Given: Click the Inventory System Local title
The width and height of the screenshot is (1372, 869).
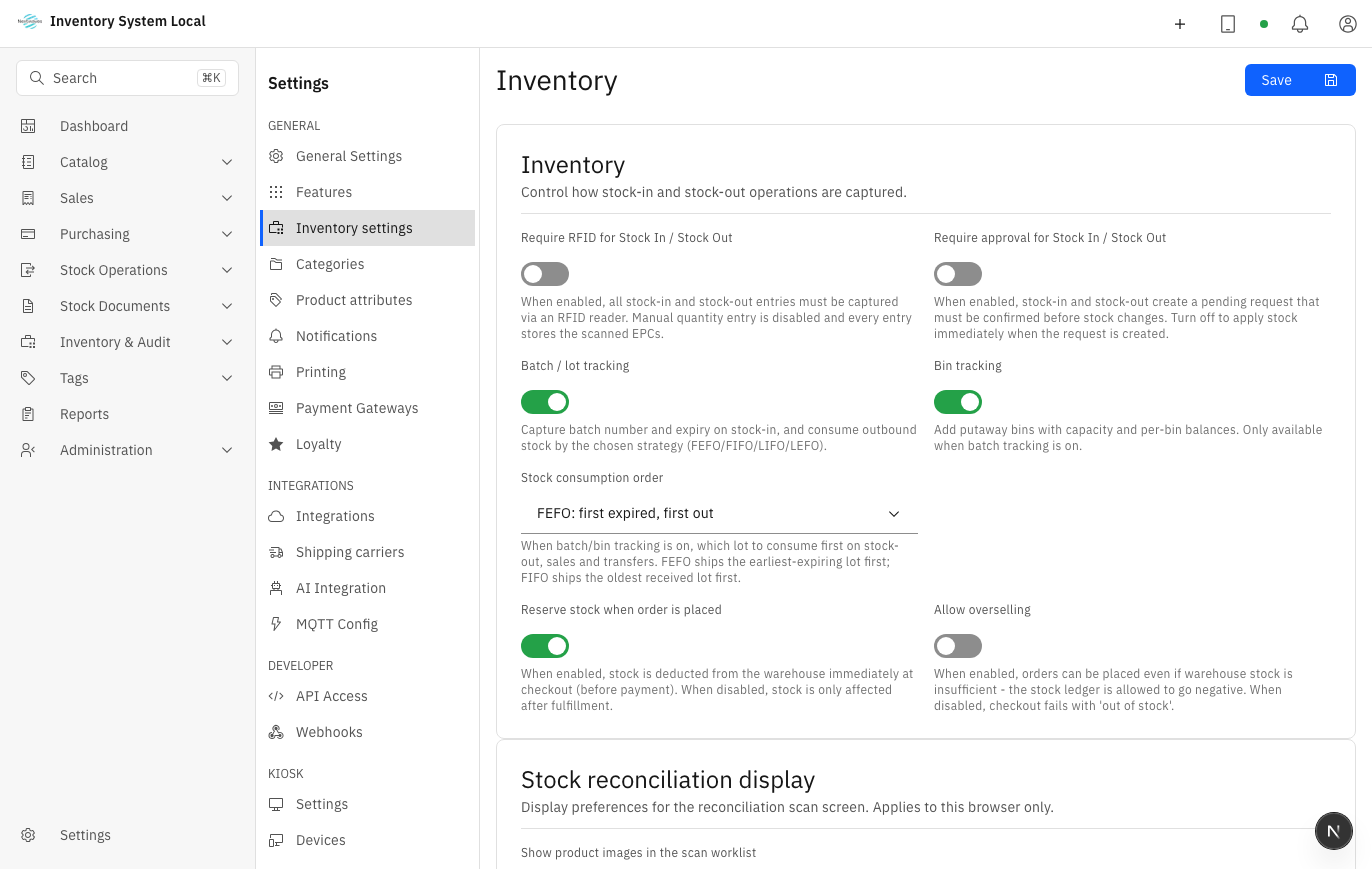Looking at the screenshot, I should 128,21.
